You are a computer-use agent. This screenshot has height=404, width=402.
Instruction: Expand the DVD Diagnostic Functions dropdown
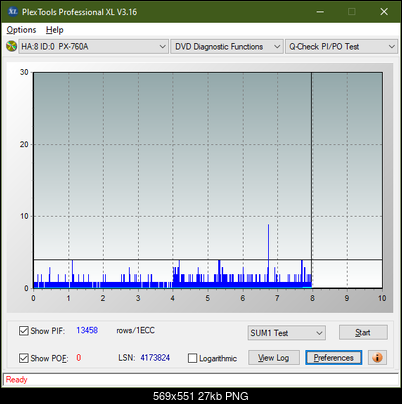coord(227,47)
